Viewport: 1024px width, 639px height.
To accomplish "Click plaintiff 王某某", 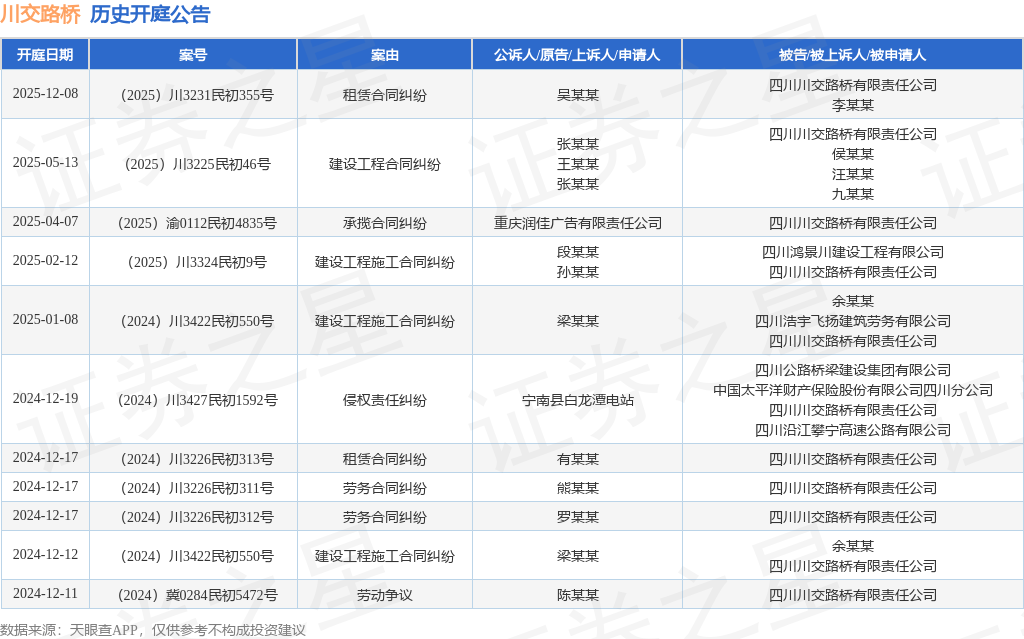I will point(577,164).
